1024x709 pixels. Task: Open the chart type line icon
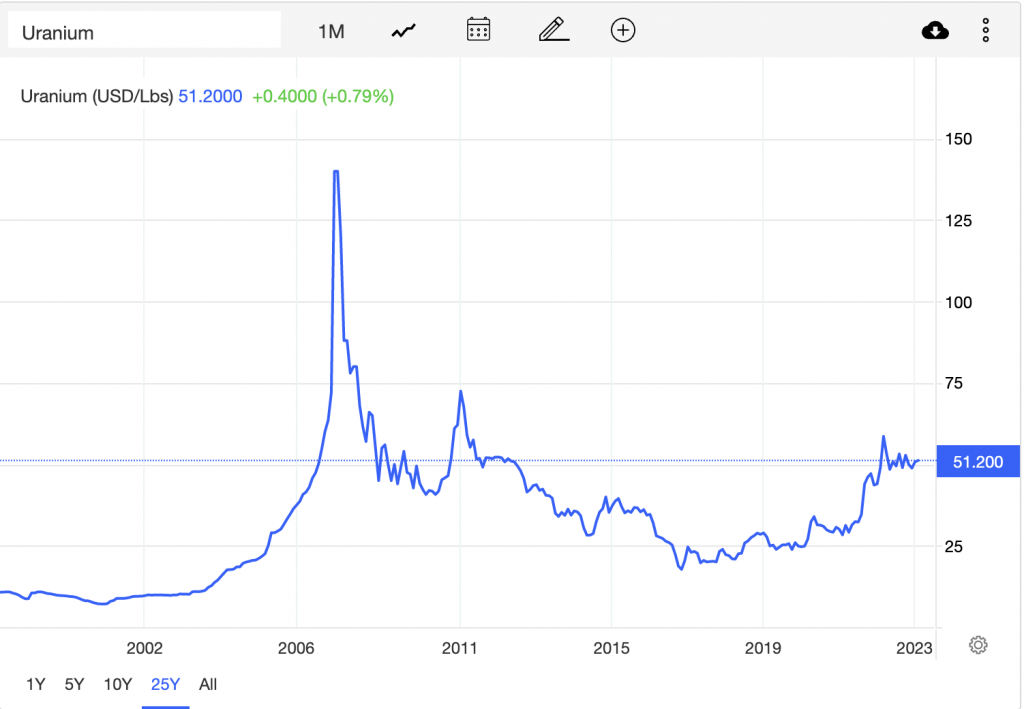(404, 31)
